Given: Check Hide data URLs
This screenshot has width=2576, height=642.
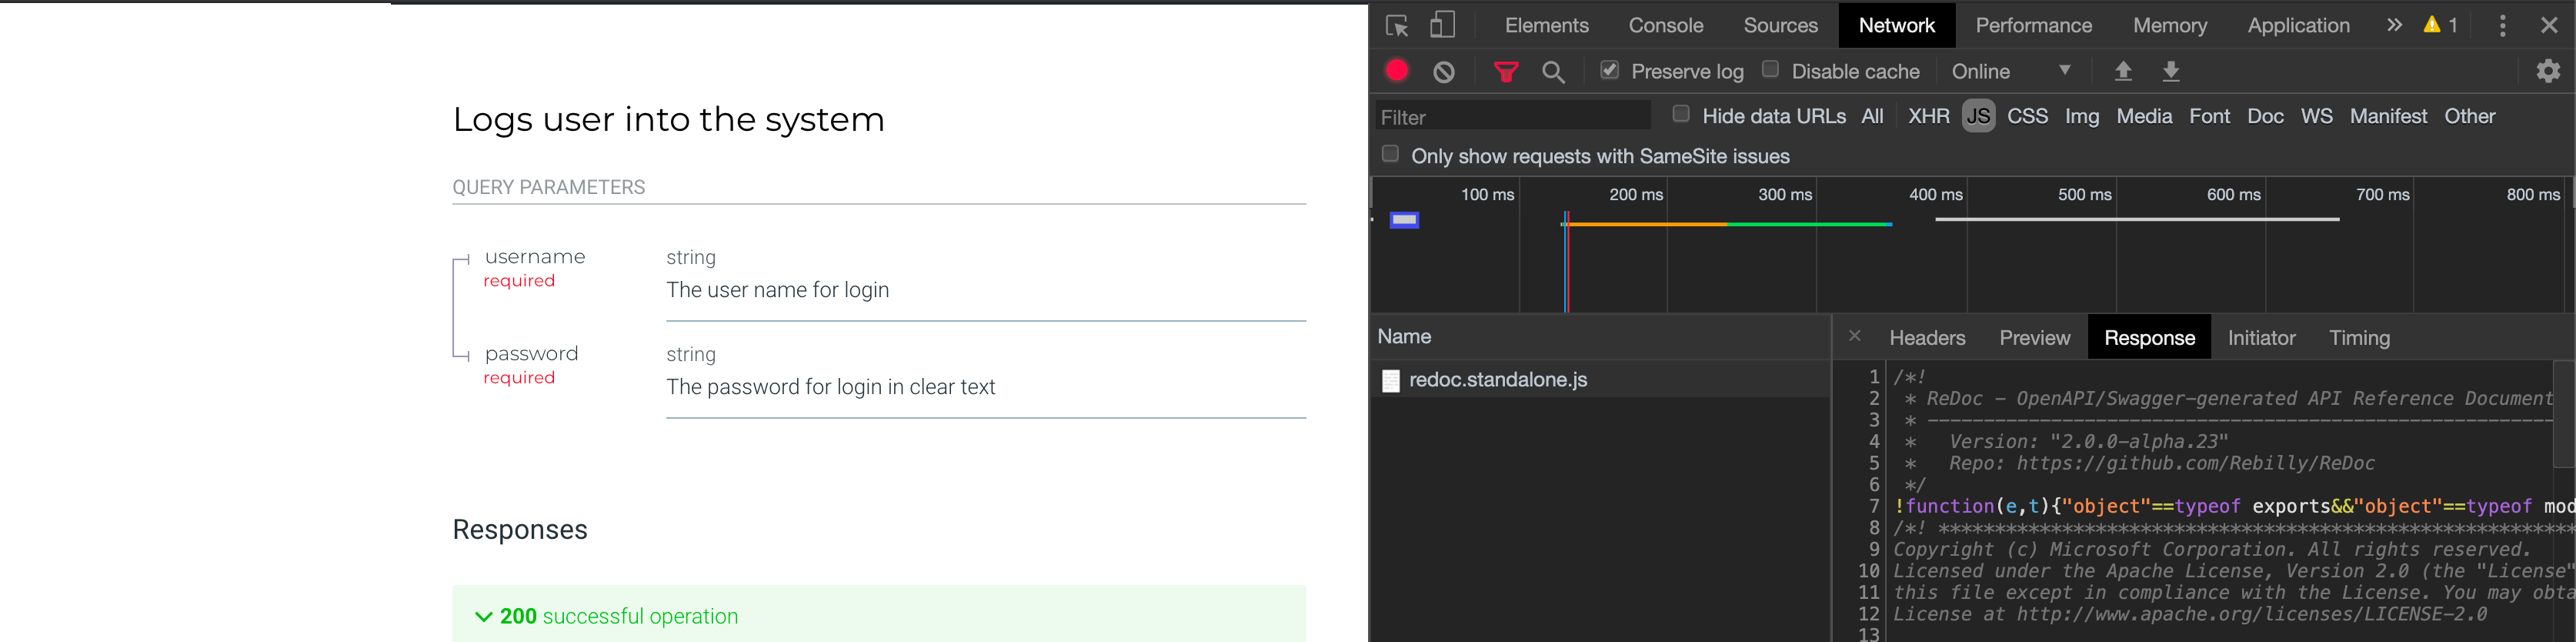Looking at the screenshot, I should pyautogui.click(x=1681, y=114).
